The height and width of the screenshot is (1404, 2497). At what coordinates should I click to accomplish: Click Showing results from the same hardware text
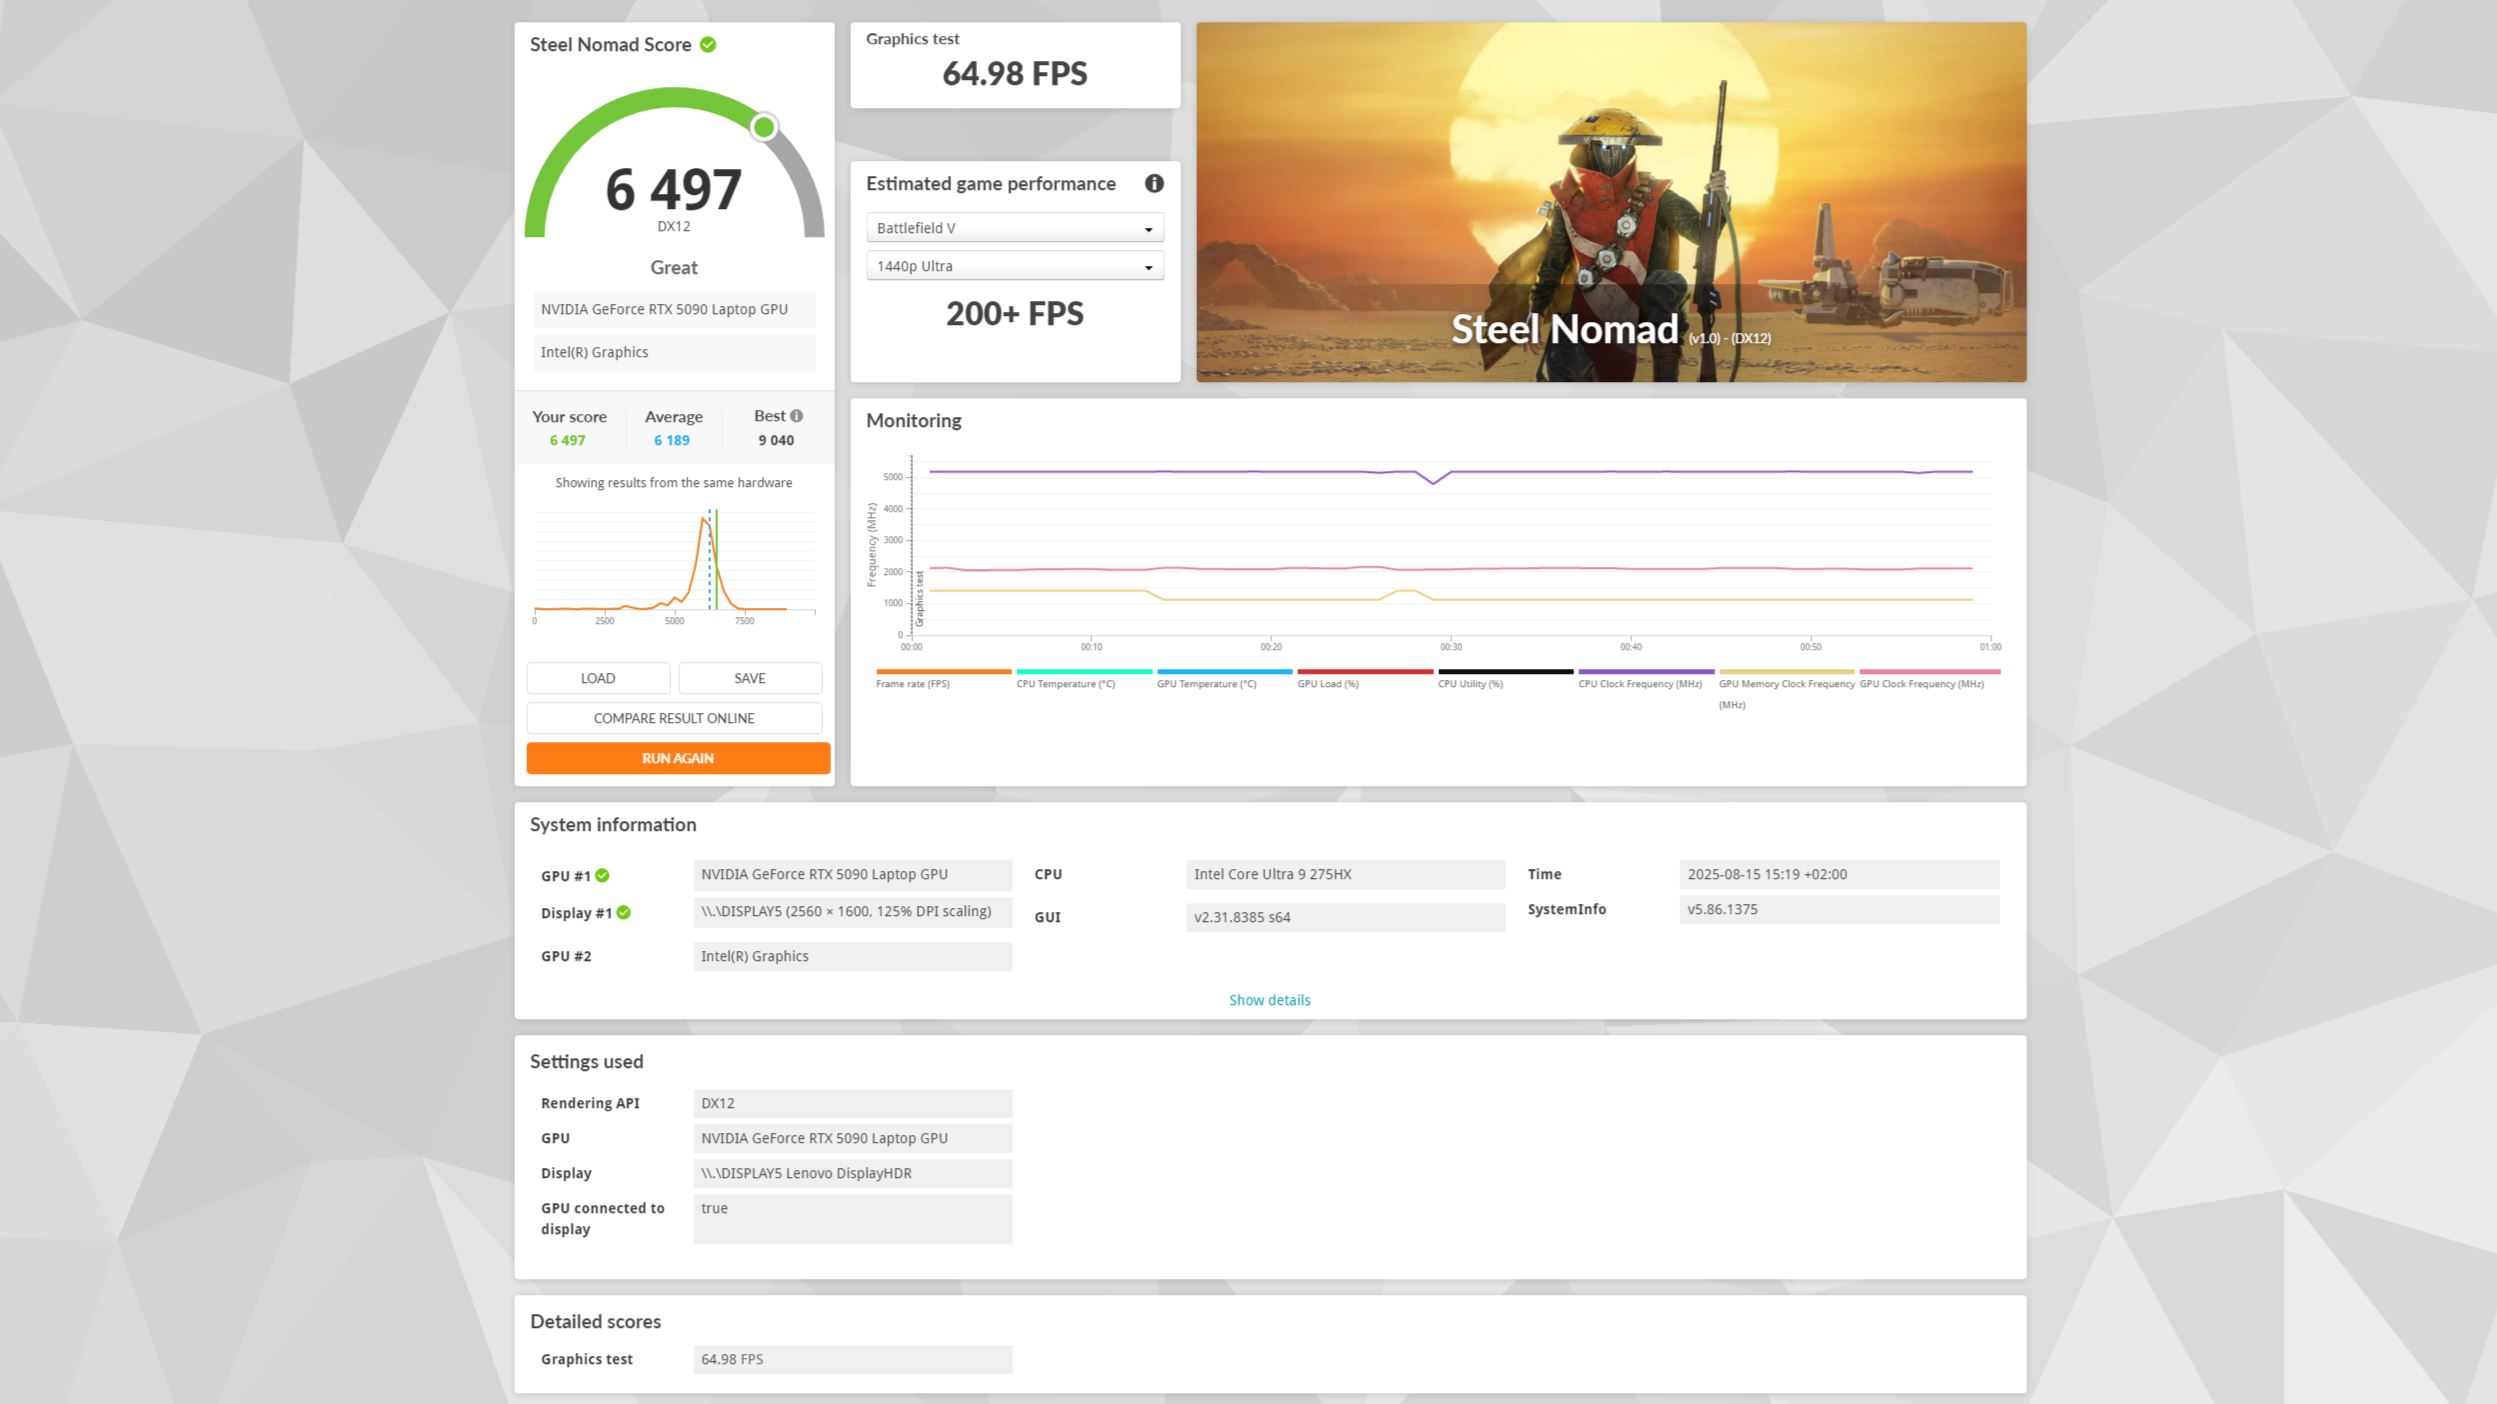coord(674,483)
